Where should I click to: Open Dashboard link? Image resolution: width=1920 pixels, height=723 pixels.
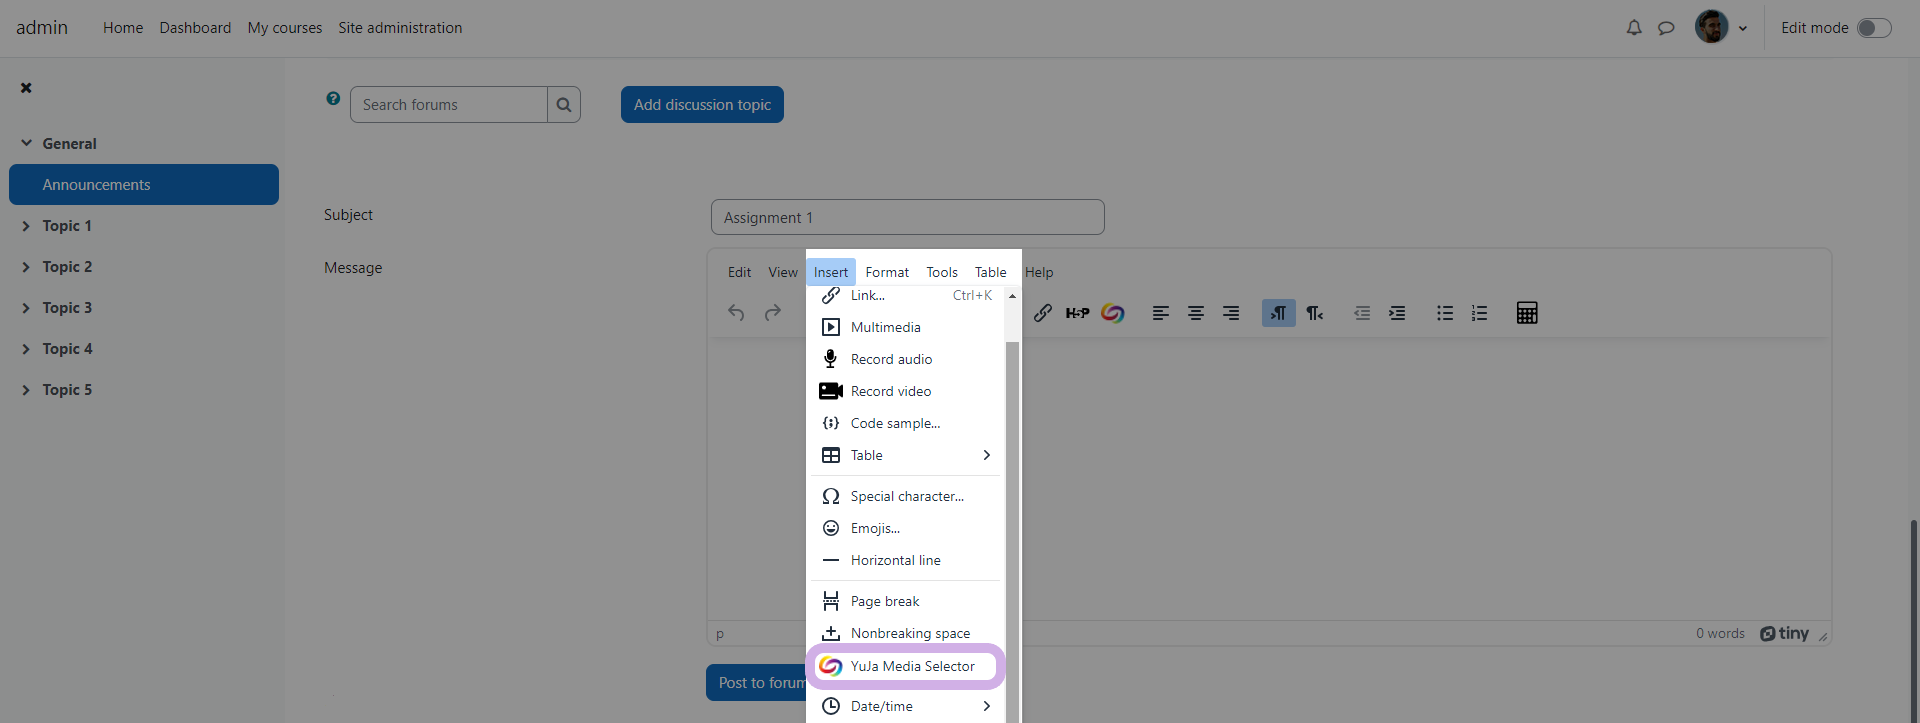(x=195, y=28)
